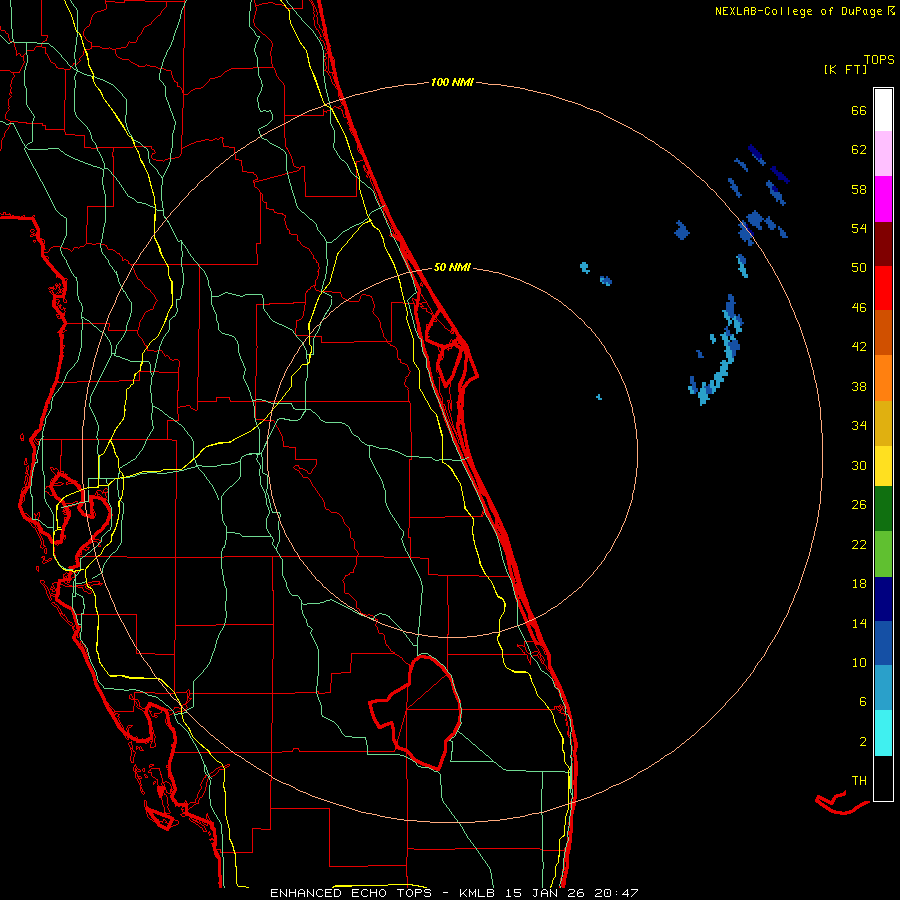Click the legend value '10'

859,662
